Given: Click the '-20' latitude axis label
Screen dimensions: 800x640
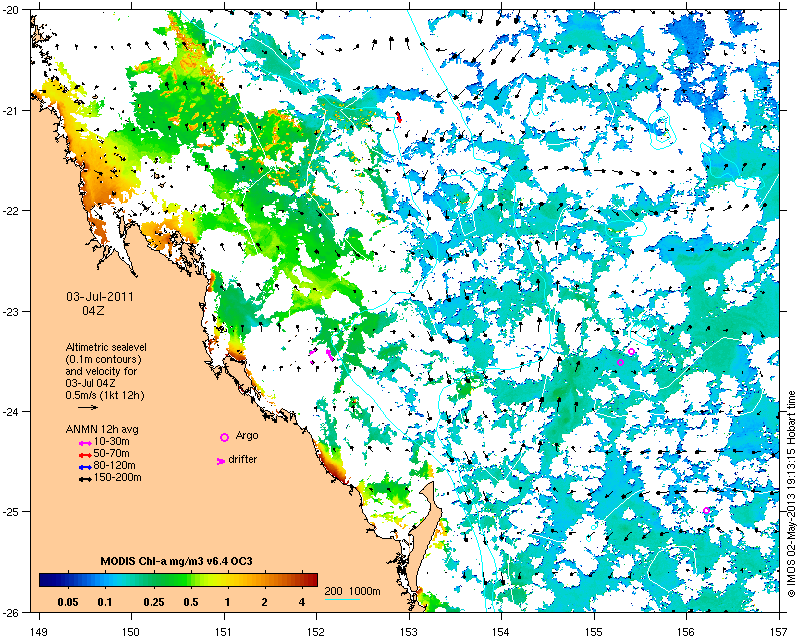Looking at the screenshot, I should coord(10,10).
